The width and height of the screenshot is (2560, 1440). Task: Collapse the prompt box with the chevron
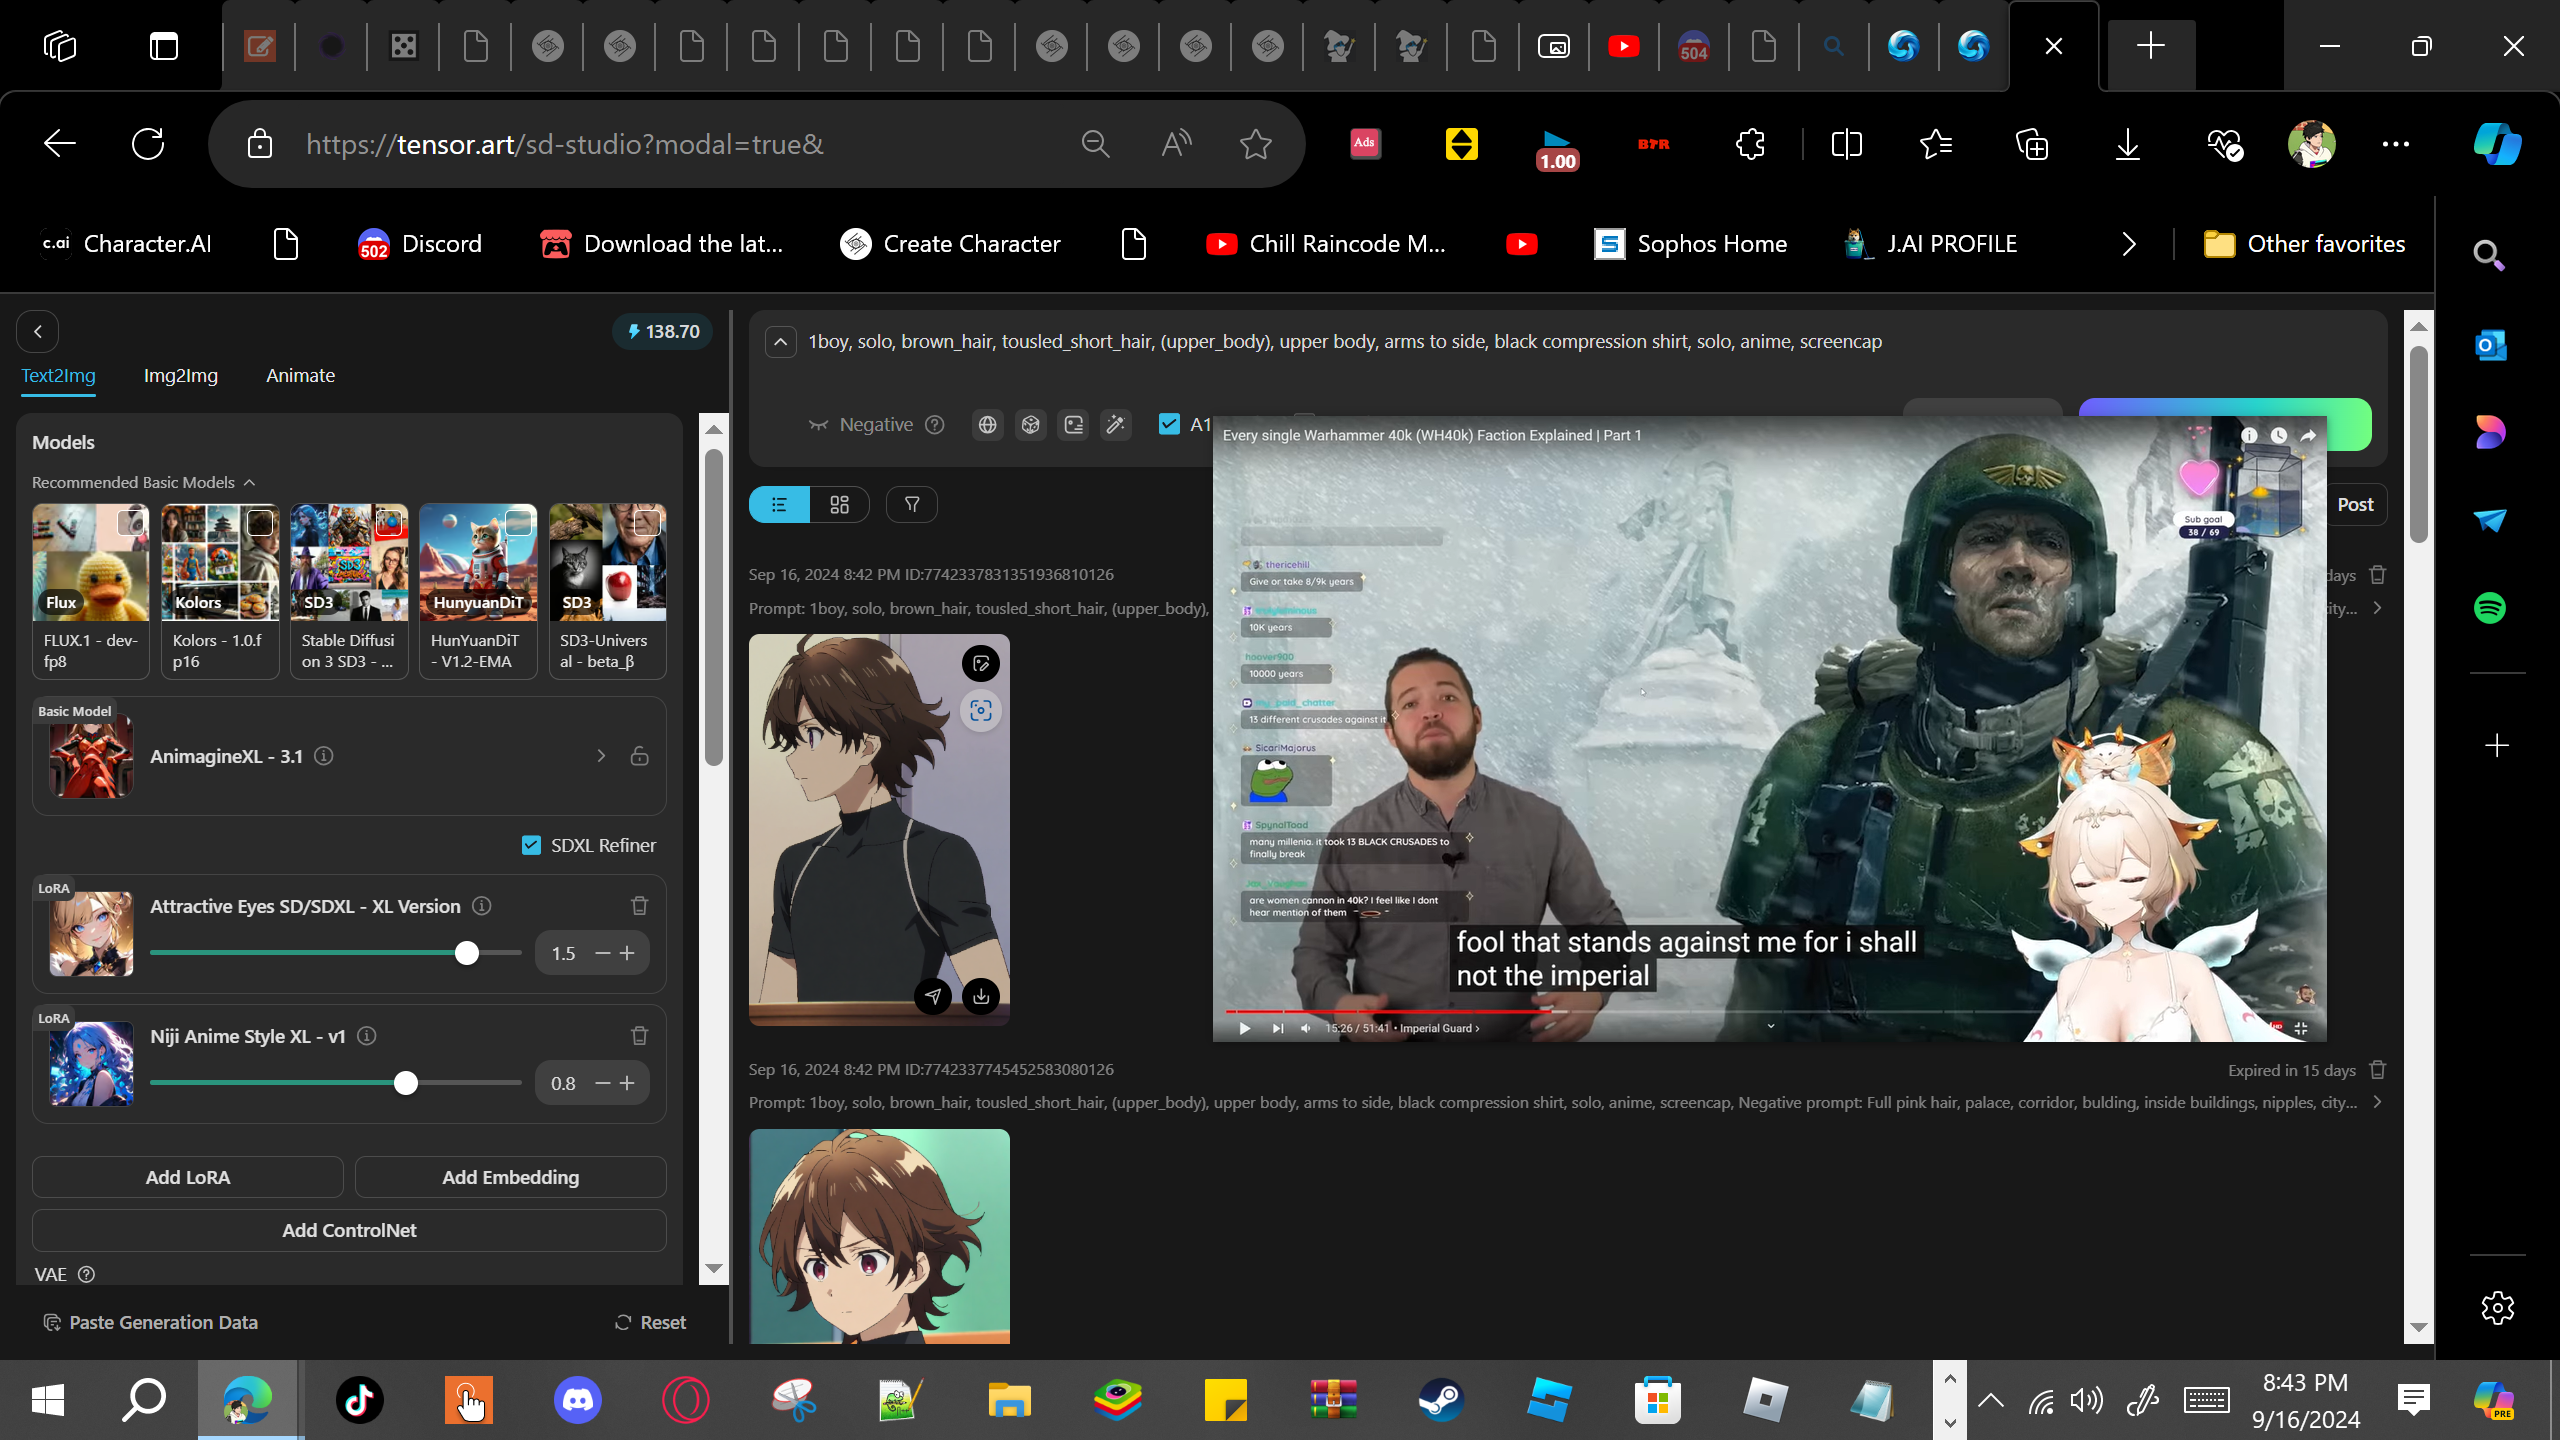[x=781, y=342]
